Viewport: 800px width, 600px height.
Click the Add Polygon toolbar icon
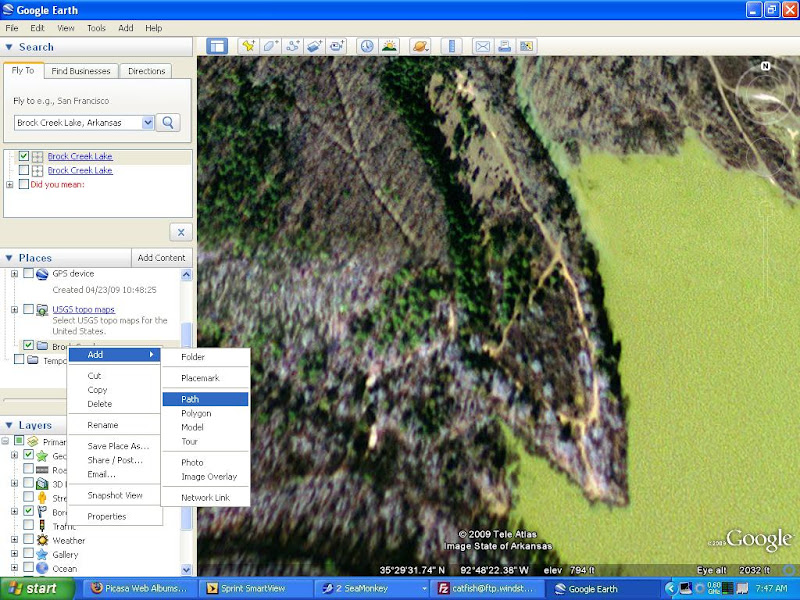271,46
